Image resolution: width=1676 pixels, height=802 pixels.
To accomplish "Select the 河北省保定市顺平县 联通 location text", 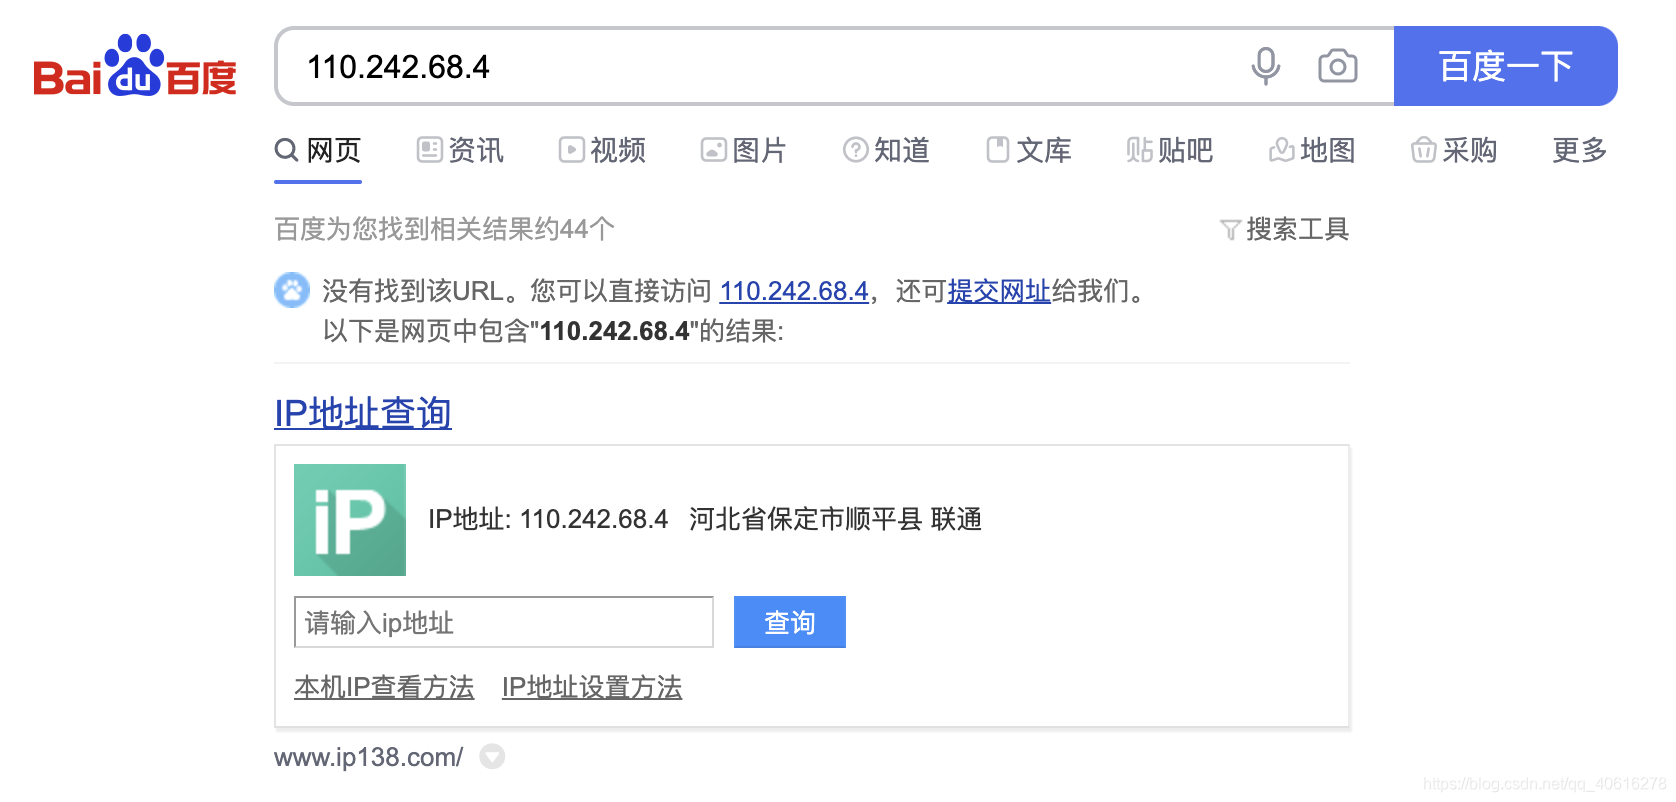I will 835,519.
